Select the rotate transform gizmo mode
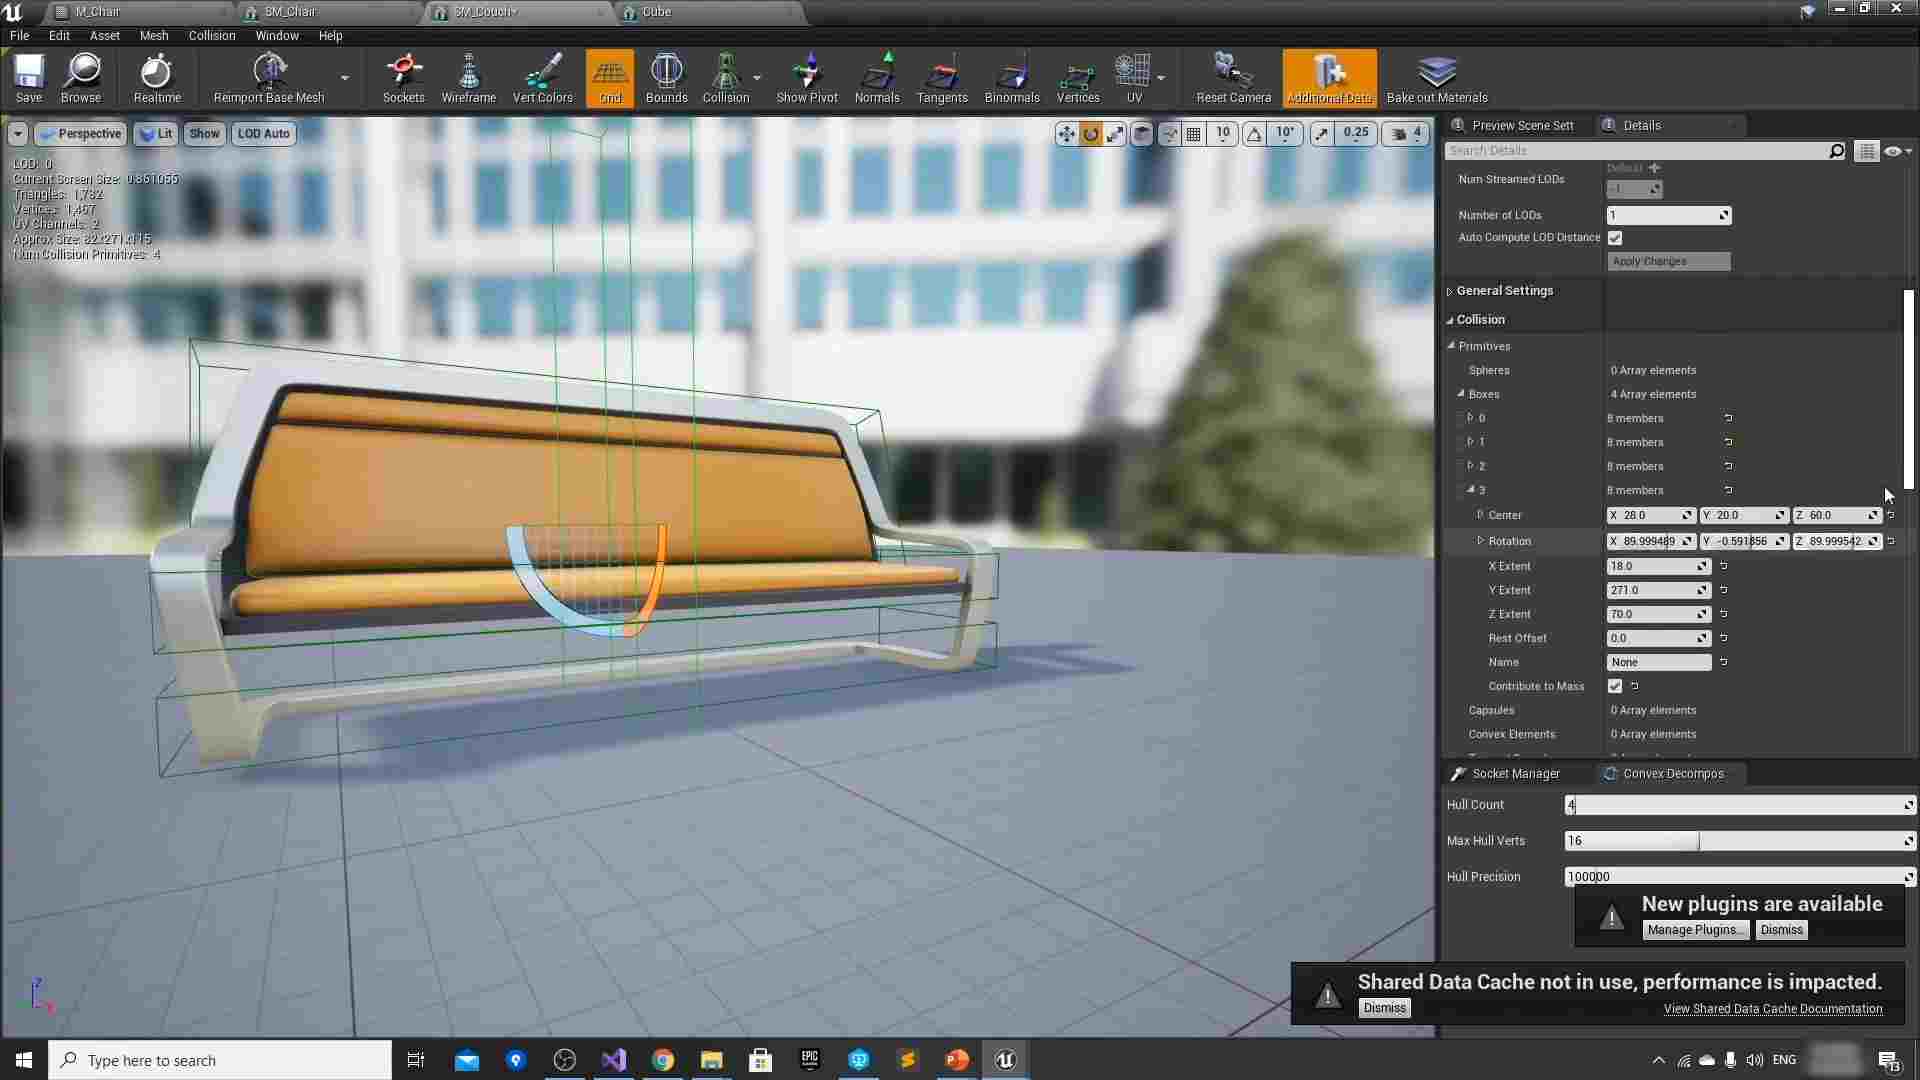Image resolution: width=1920 pixels, height=1080 pixels. click(1090, 134)
